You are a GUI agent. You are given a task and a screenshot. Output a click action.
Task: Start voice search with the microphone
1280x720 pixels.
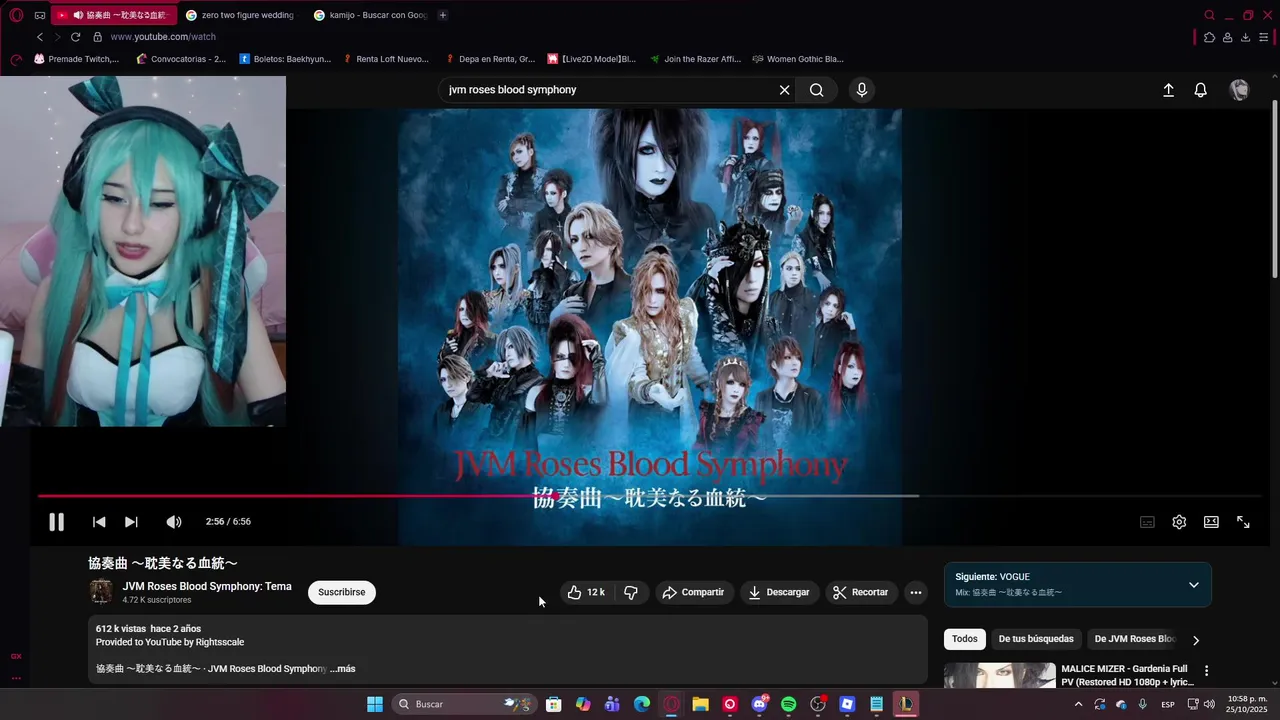click(862, 90)
